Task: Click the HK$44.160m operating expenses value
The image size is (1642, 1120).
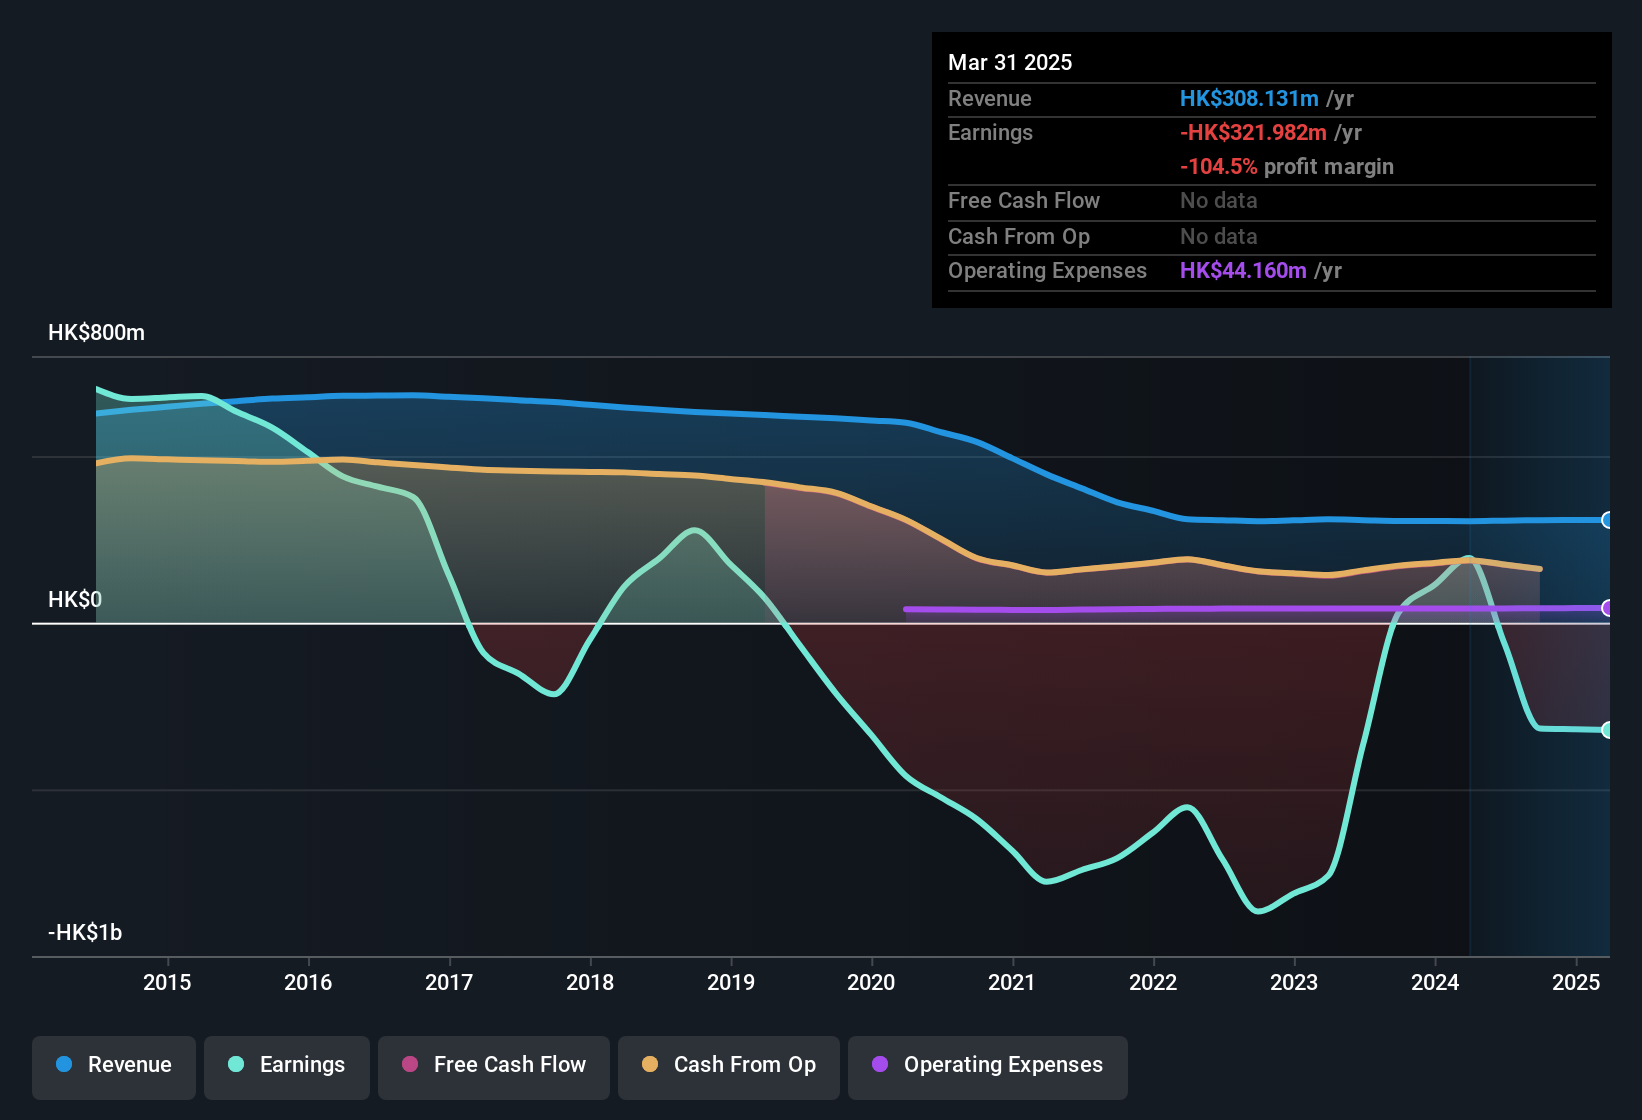Action: (1243, 271)
